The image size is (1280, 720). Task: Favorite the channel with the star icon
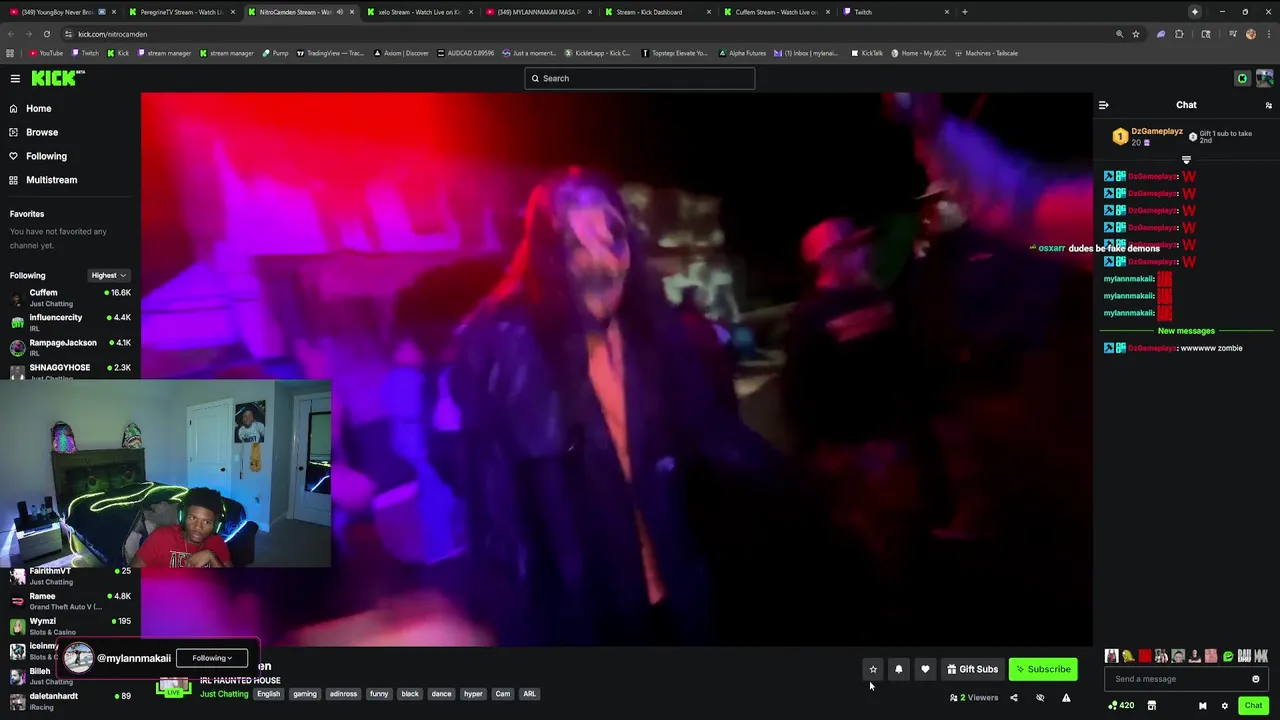(x=873, y=669)
